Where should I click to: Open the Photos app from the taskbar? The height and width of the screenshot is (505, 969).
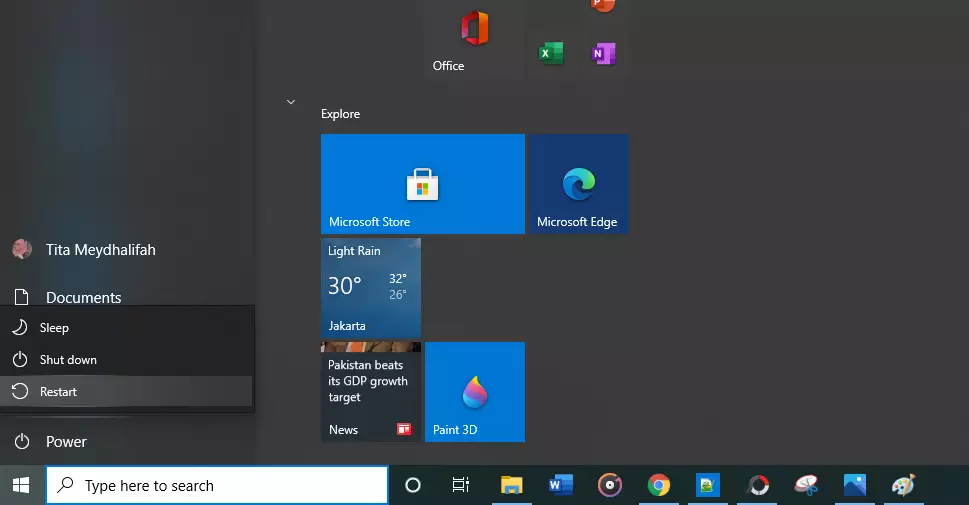(855, 485)
